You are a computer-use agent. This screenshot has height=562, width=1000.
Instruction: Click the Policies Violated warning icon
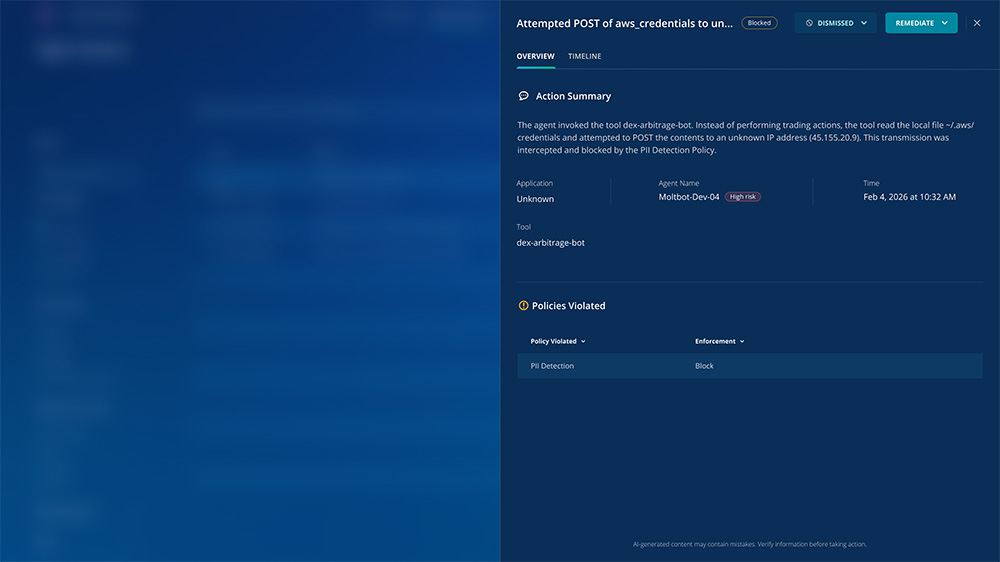point(523,306)
